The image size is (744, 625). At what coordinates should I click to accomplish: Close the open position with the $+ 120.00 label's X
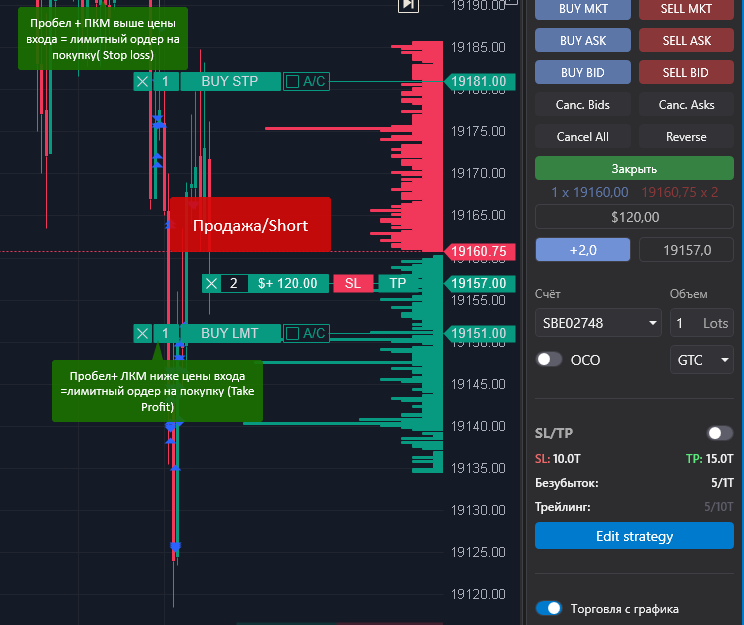click(211, 283)
